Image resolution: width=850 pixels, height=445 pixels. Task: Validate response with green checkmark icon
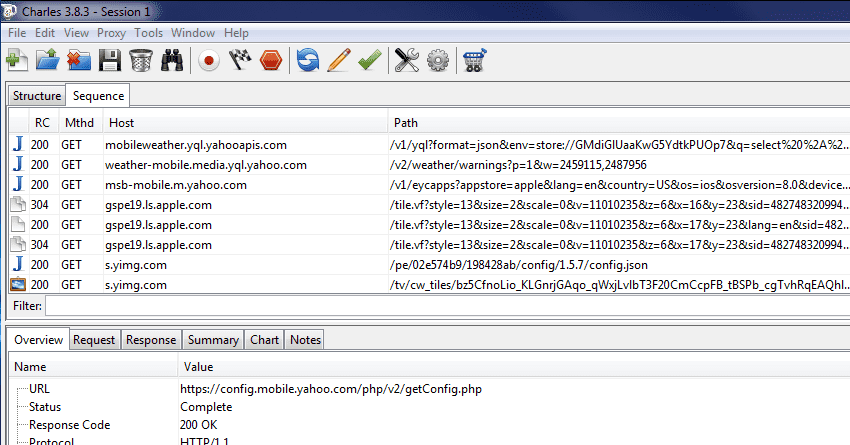370,60
